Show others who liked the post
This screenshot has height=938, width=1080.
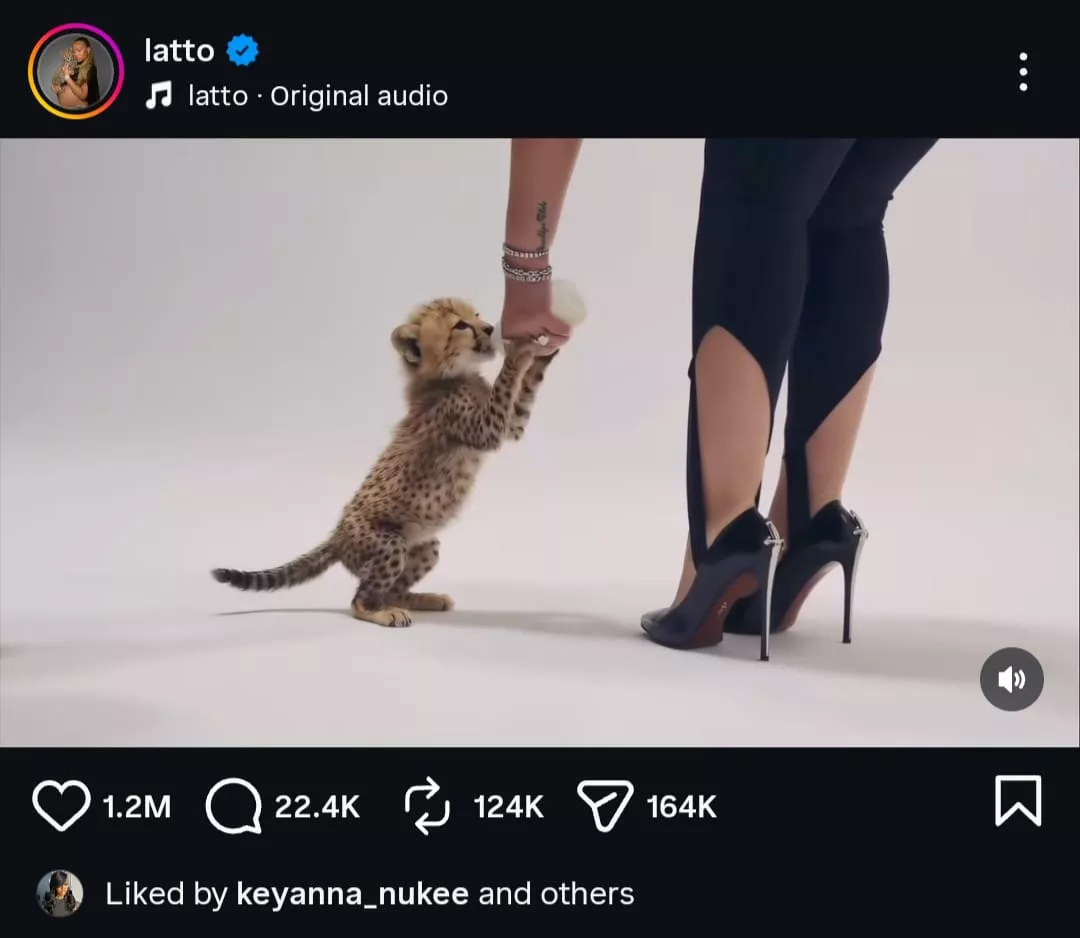[x=585, y=893]
